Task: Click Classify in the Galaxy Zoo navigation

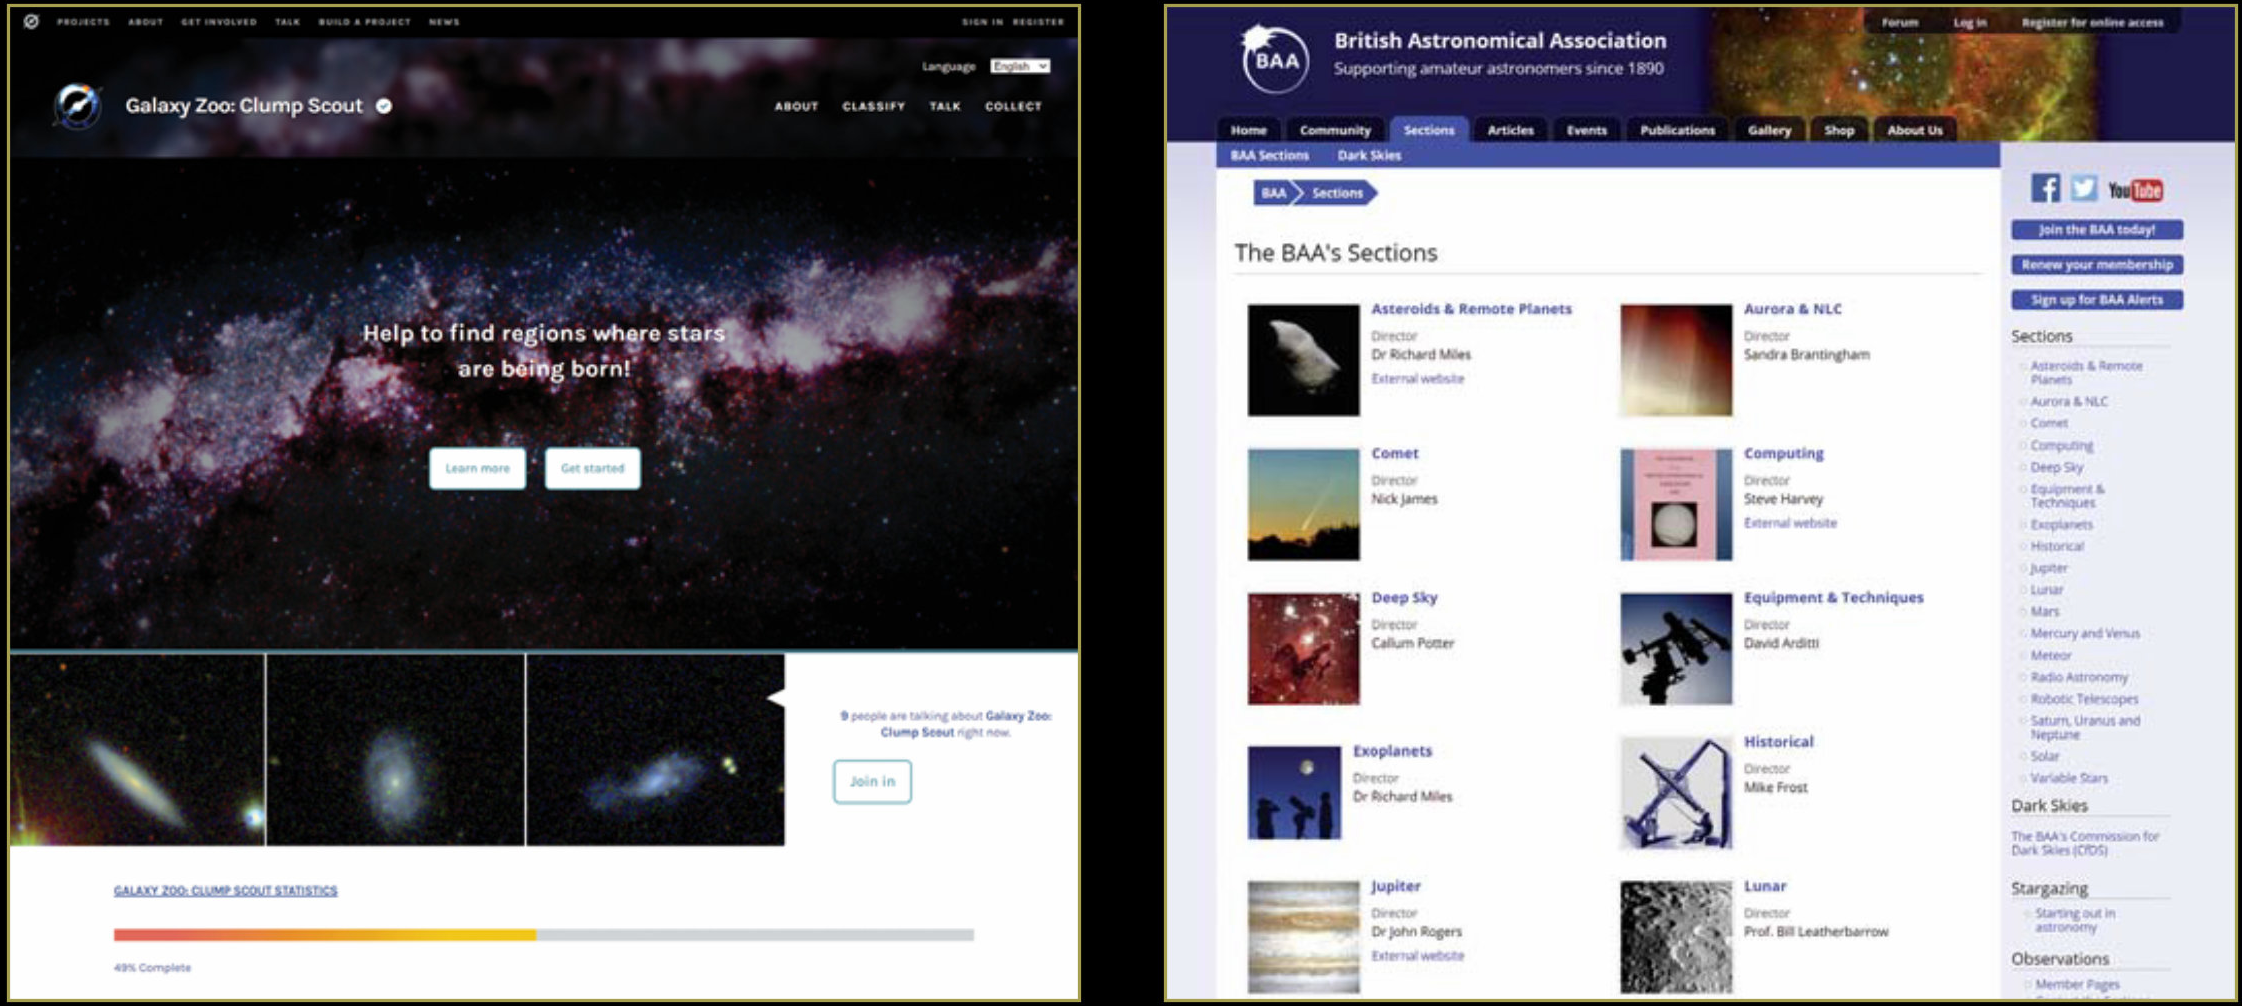Action: 873,106
